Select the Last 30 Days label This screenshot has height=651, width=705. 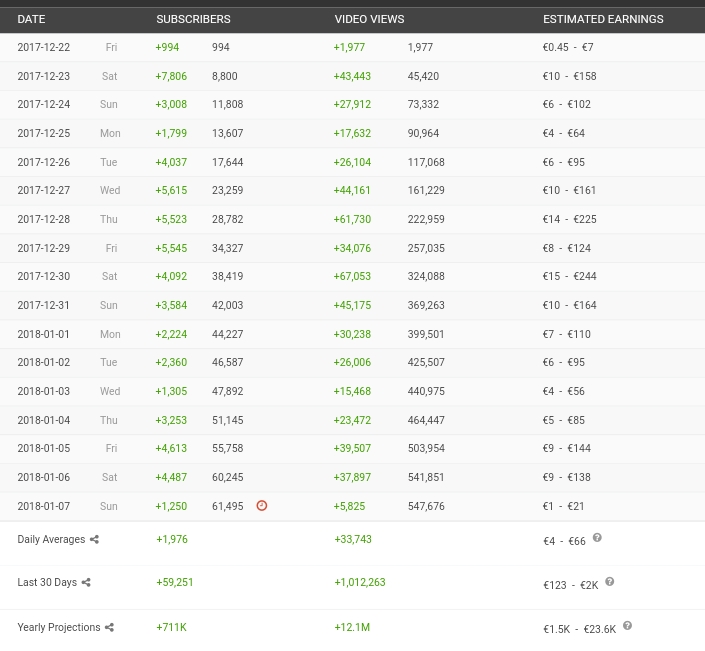[46, 583]
